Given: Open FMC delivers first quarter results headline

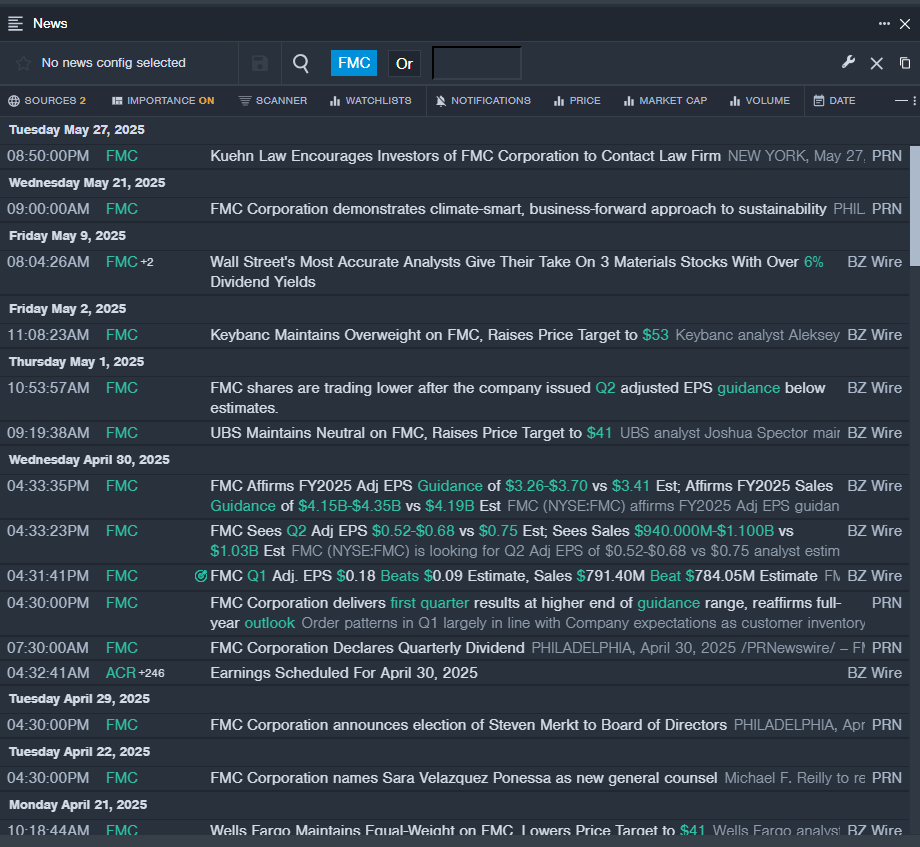Looking at the screenshot, I should pos(526,613).
